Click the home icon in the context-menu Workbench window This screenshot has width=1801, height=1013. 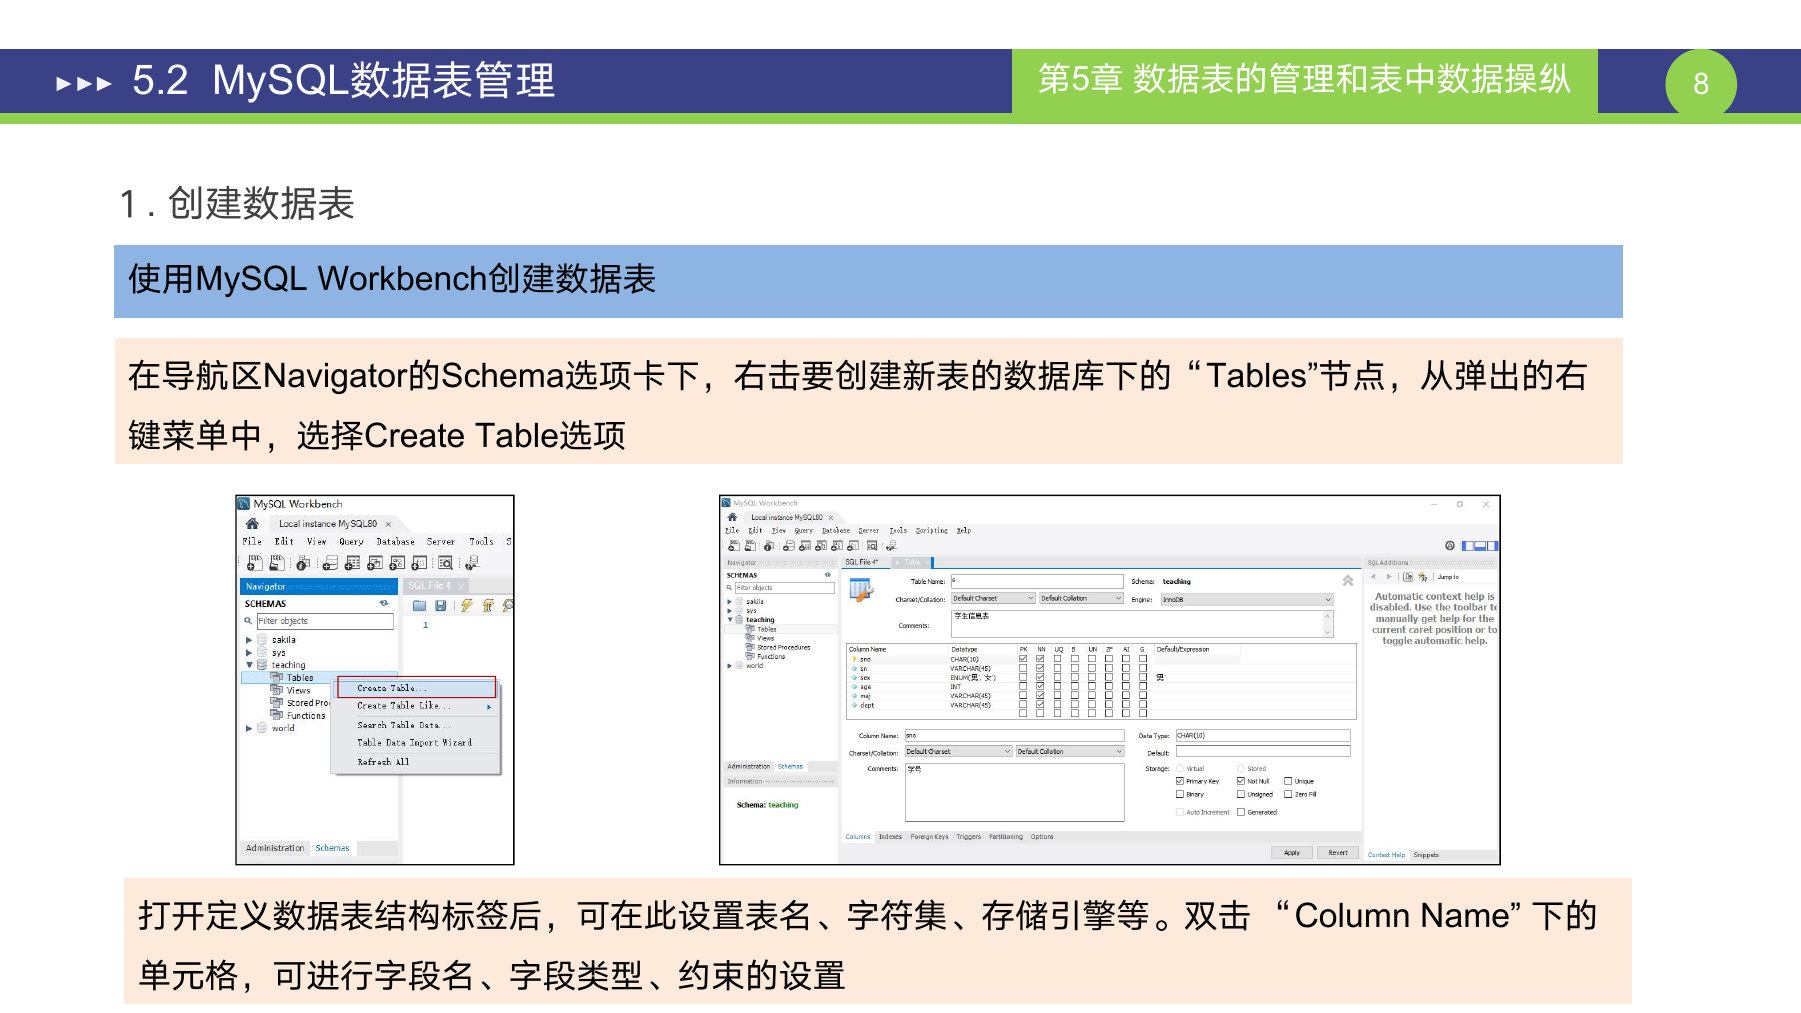click(252, 523)
